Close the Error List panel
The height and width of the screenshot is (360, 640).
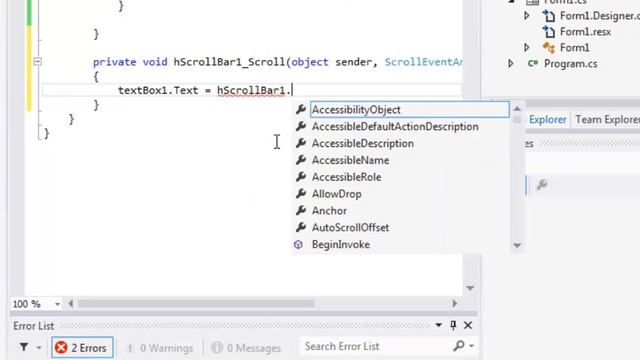point(468,325)
